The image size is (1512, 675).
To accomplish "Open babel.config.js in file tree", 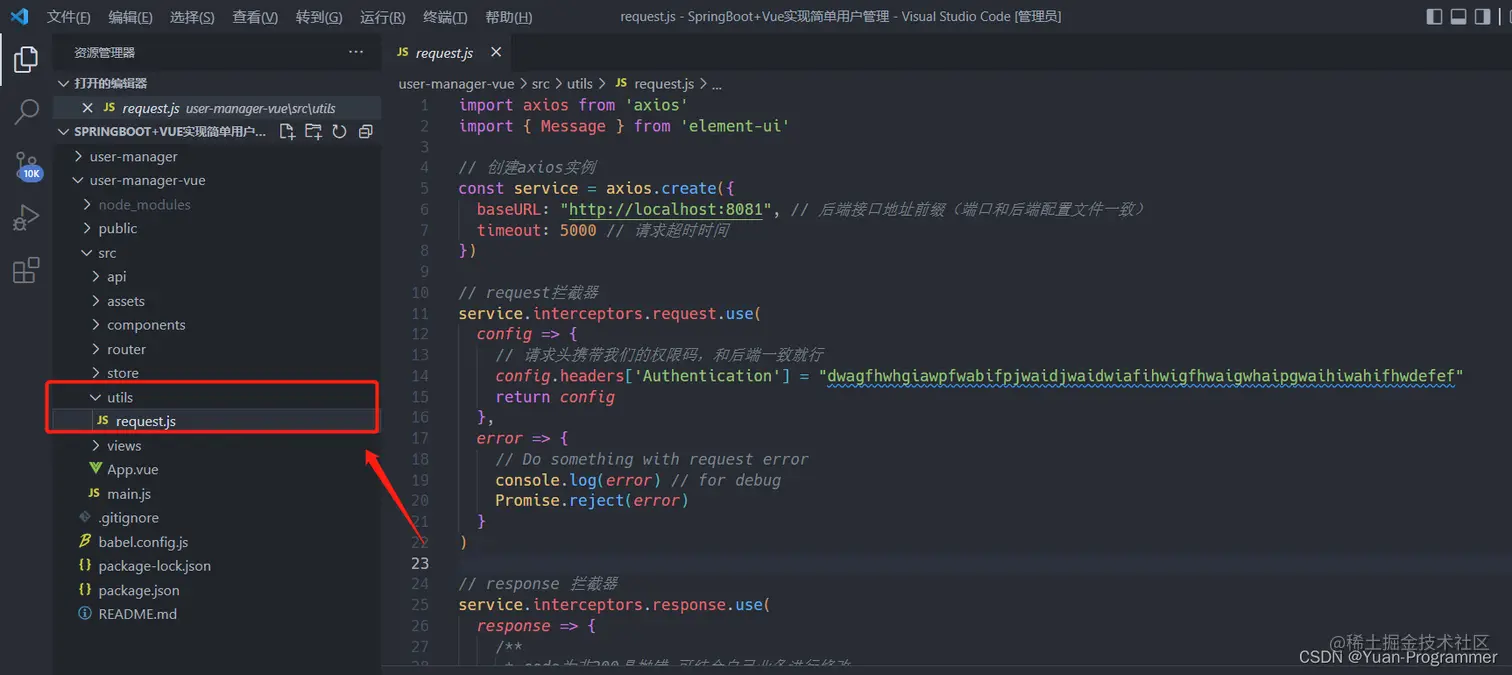I will tap(217, 541).
